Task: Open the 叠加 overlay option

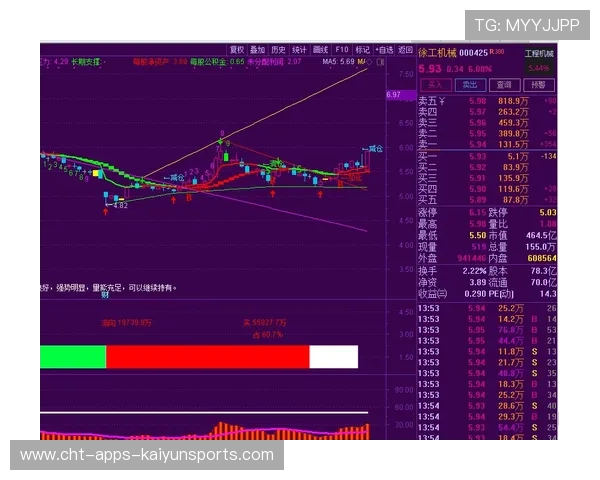Action: (258, 48)
